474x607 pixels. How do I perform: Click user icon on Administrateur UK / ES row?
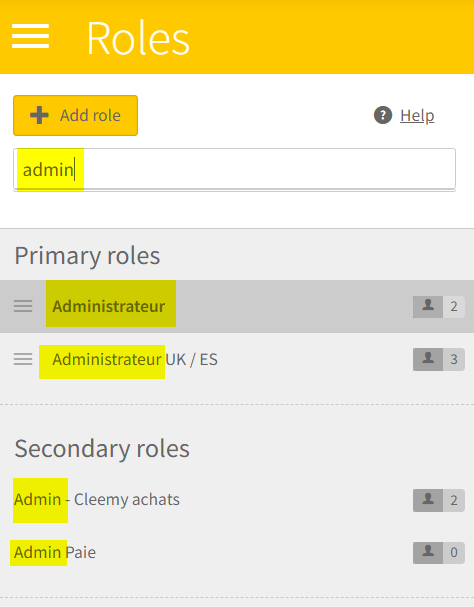click(x=428, y=360)
